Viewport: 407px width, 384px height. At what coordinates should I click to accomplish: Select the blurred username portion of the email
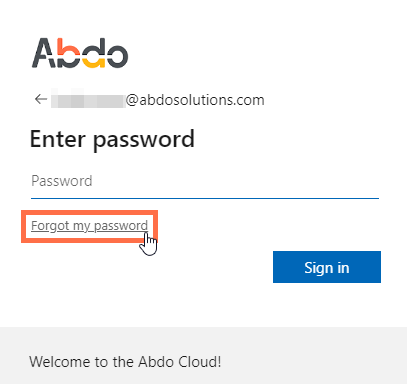[x=88, y=100]
